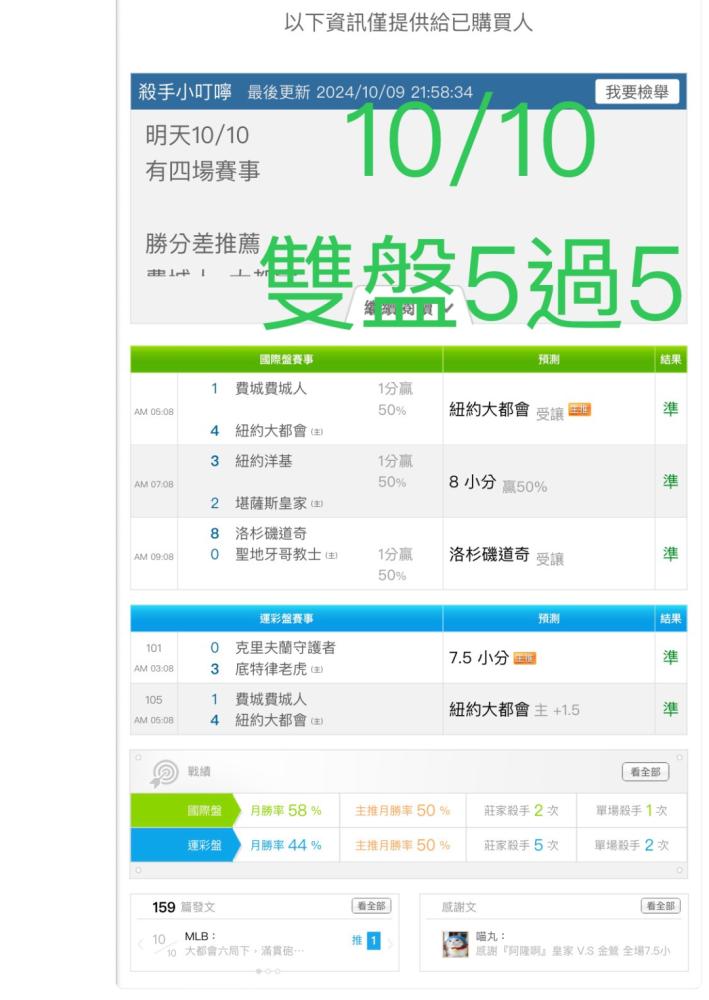709x1000 pixels.
Task: Click the 準 result for 8 小分
Action: coord(670,482)
